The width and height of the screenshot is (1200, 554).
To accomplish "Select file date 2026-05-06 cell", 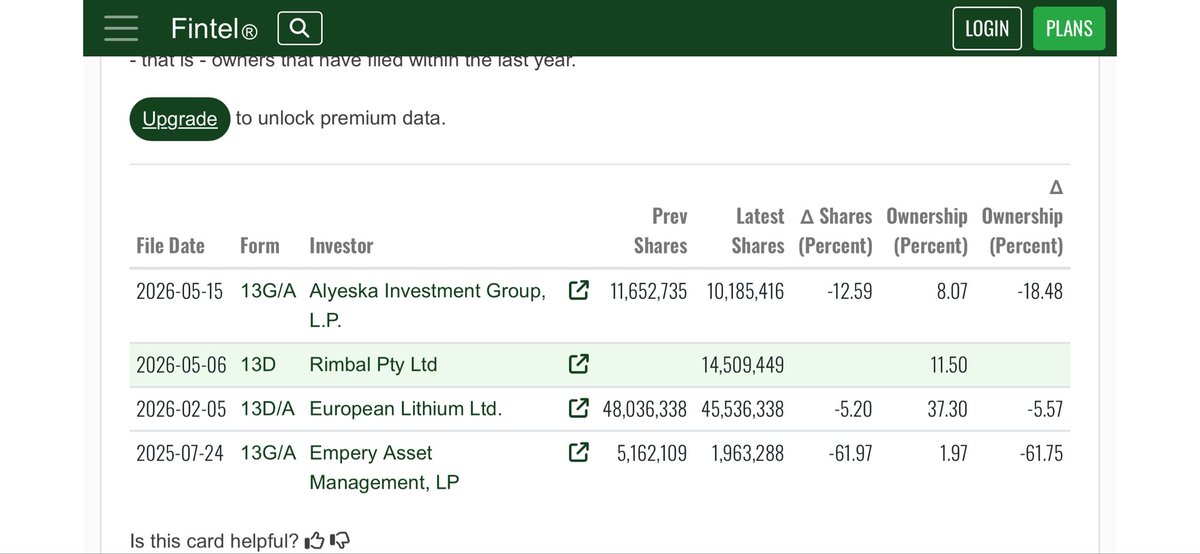I will pos(181,365).
